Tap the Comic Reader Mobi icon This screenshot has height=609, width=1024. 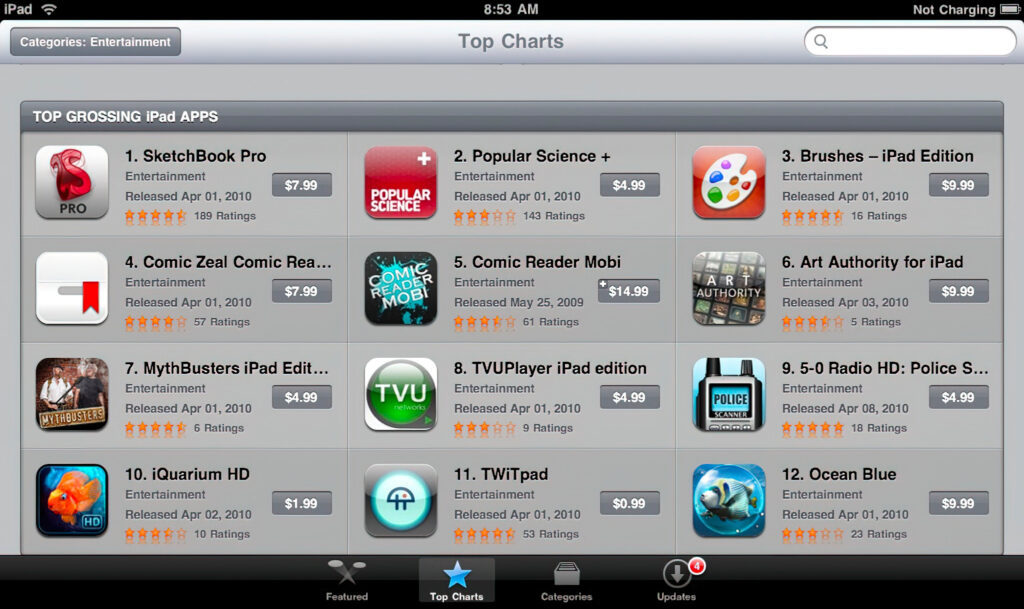pos(400,288)
